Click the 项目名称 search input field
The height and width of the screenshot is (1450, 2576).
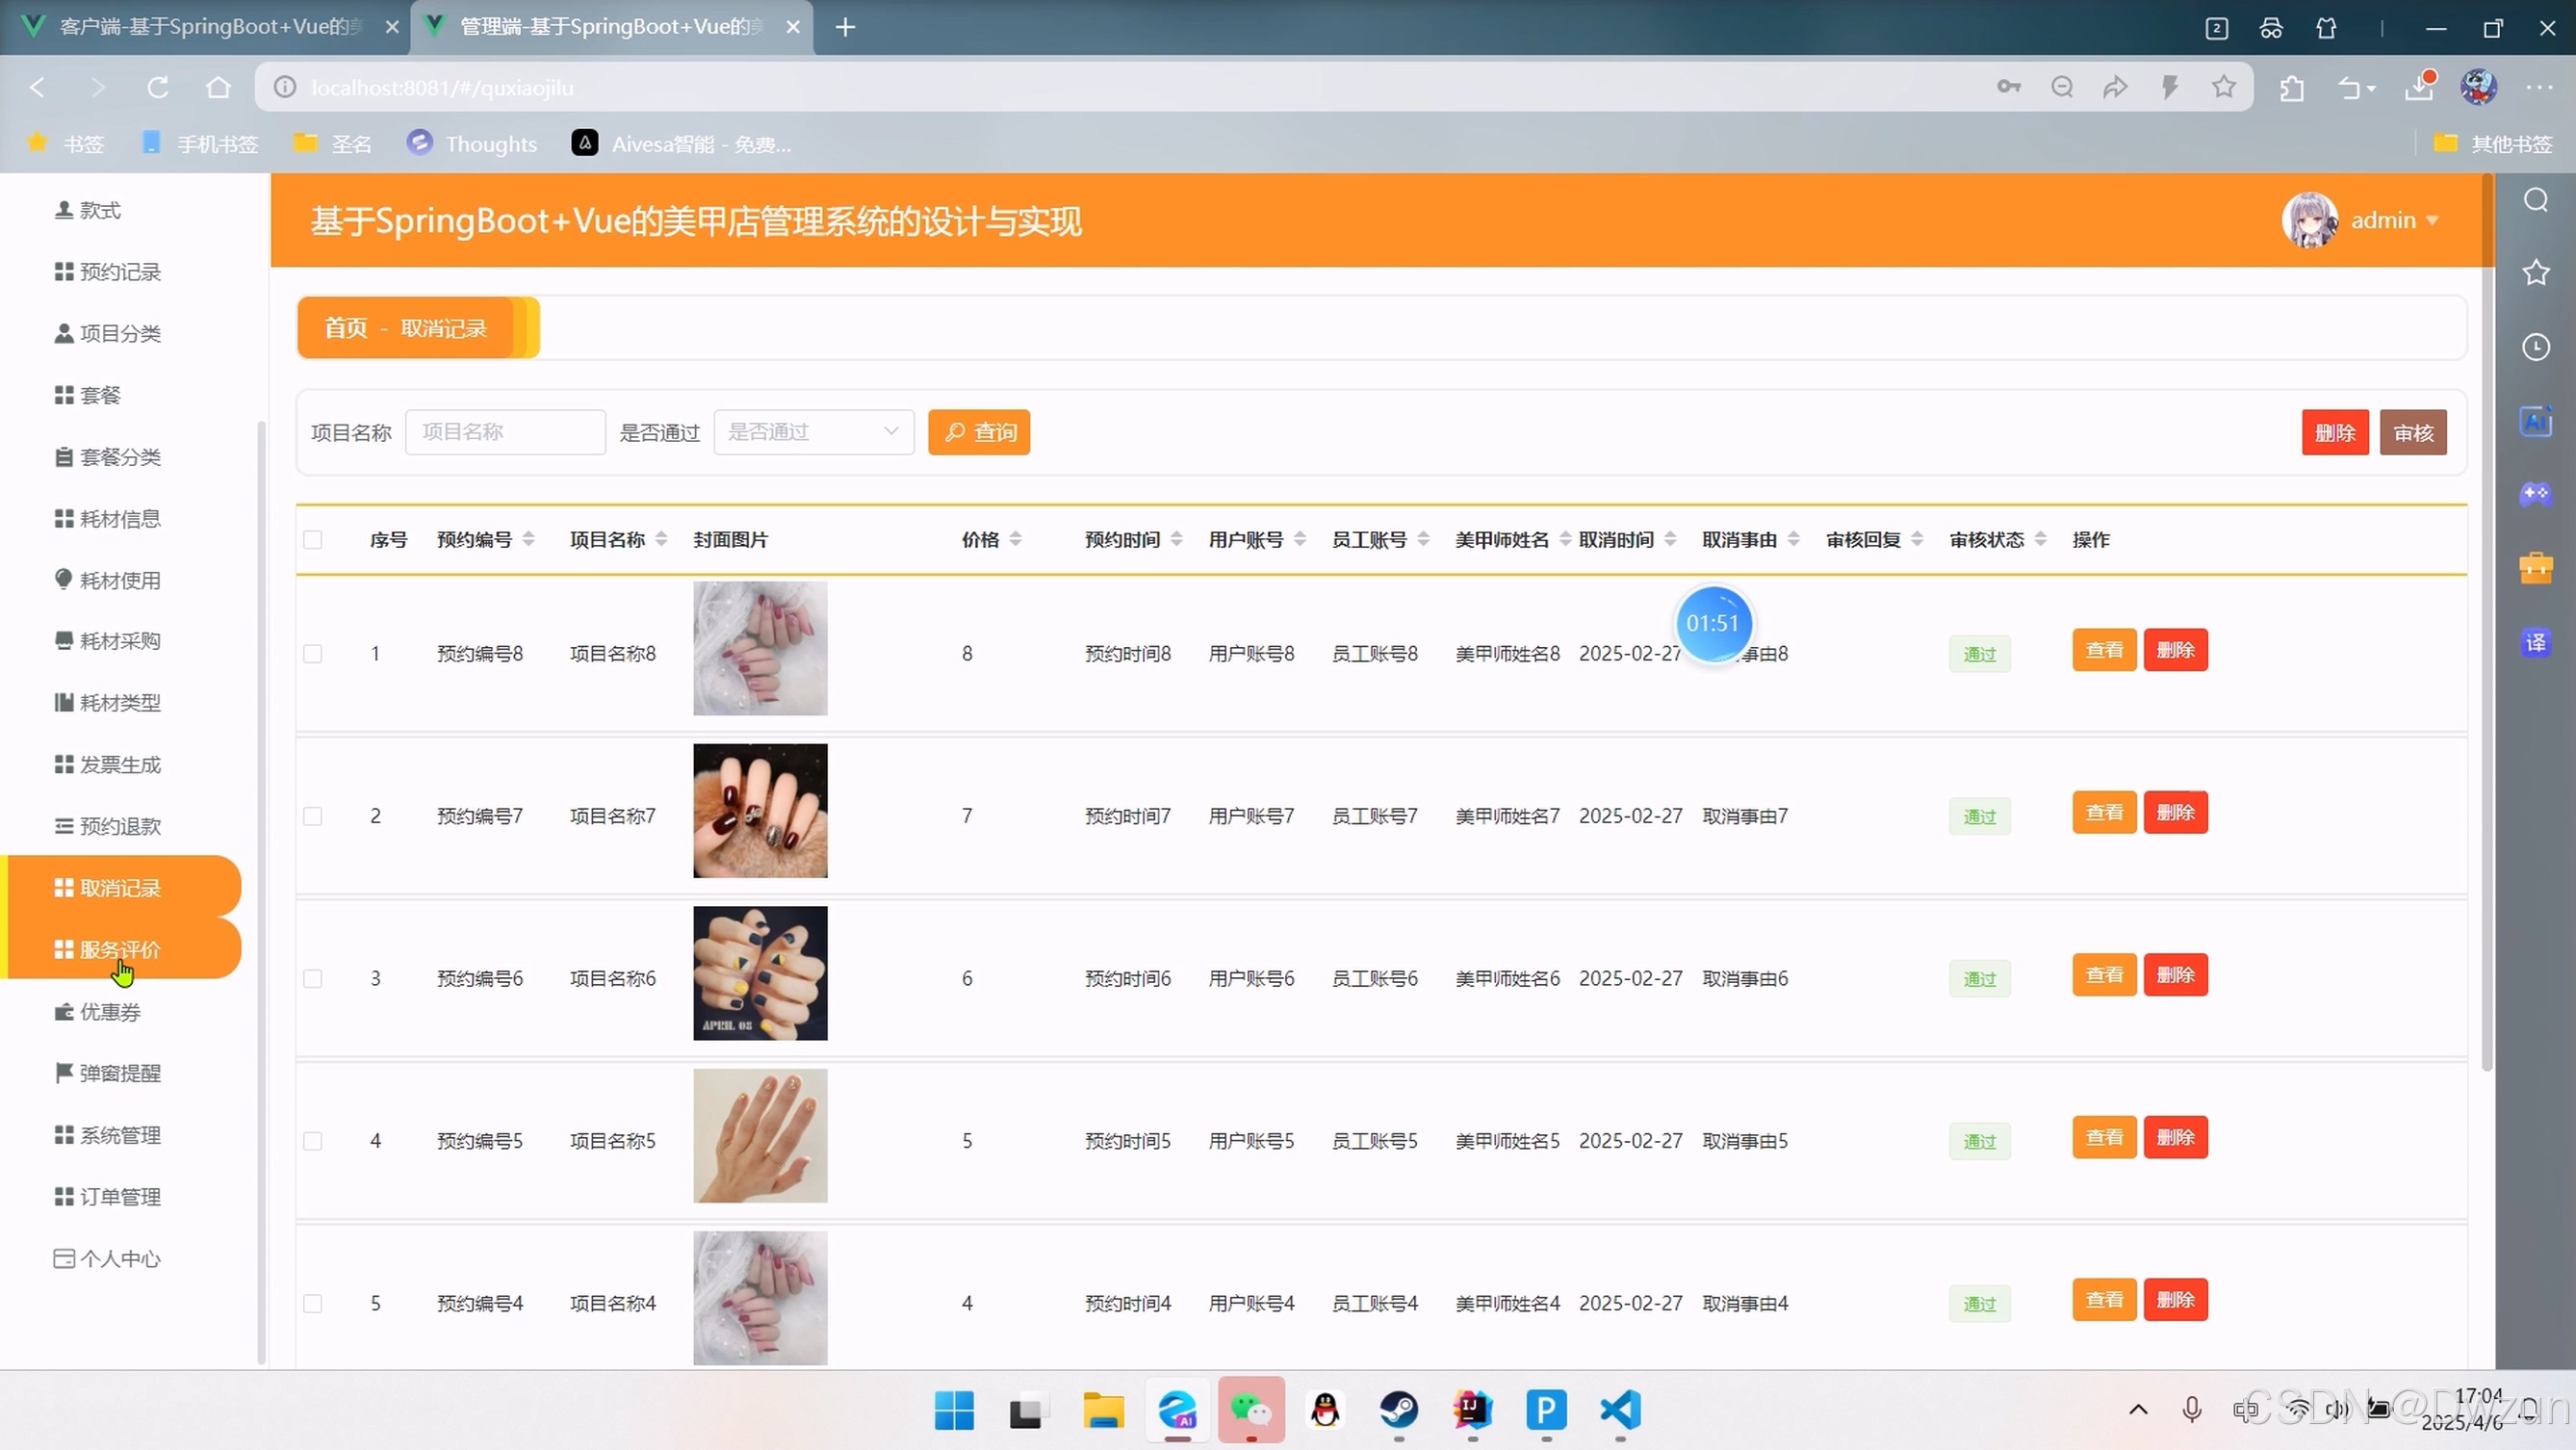505,432
